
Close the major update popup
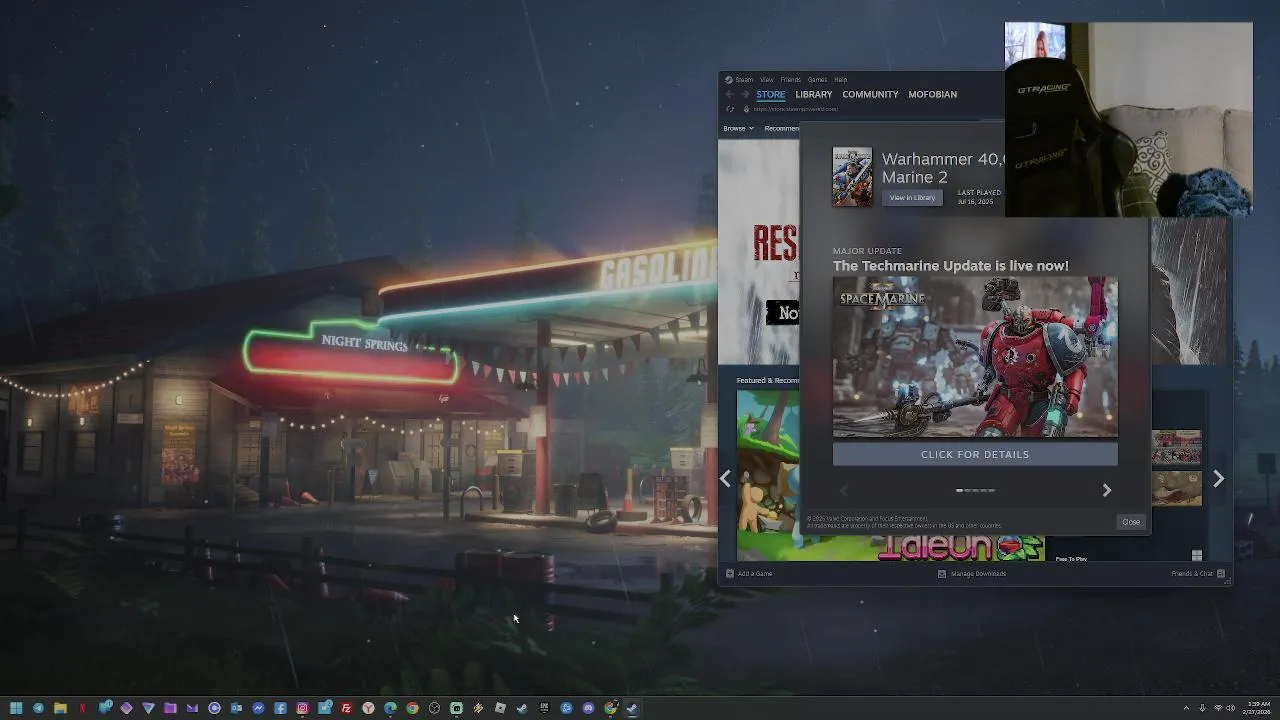tap(1131, 522)
